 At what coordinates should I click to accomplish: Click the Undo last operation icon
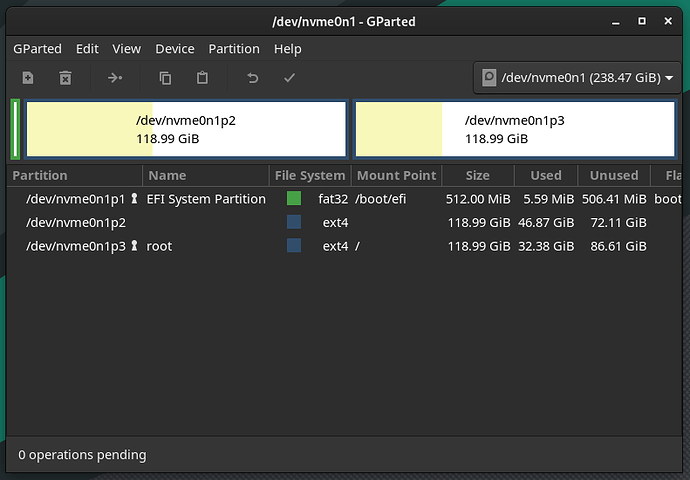[x=253, y=78]
